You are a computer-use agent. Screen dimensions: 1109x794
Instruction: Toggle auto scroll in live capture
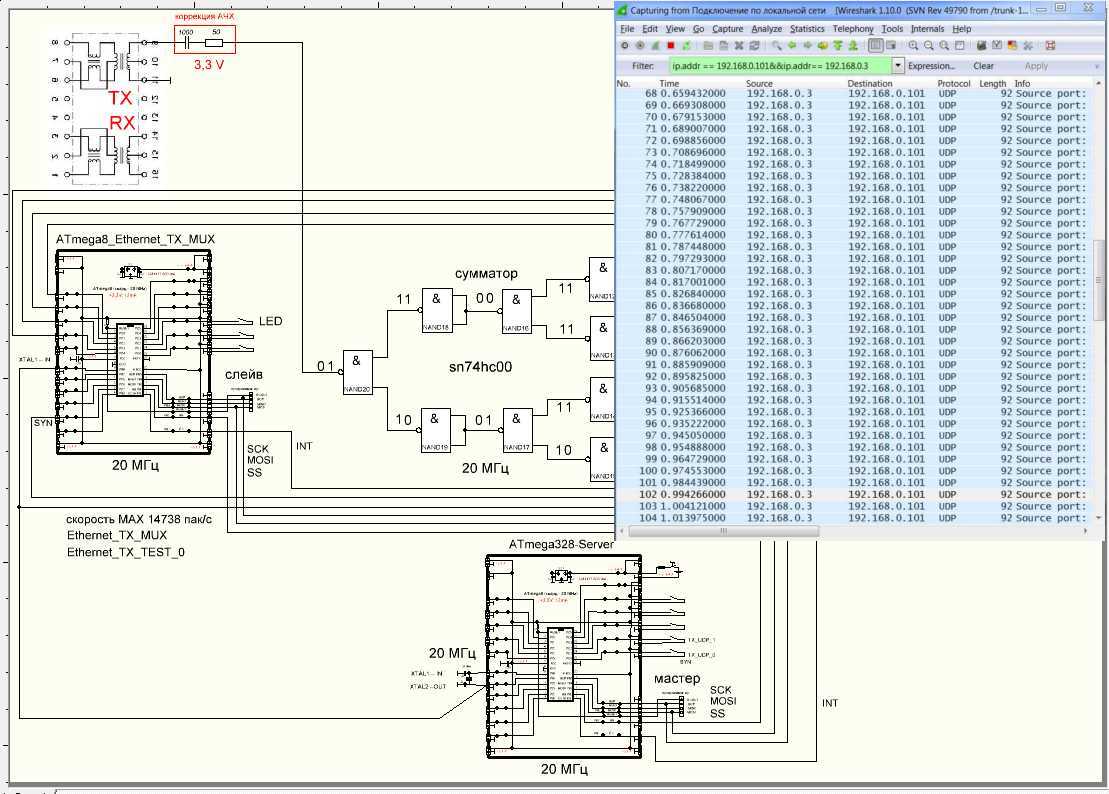click(x=890, y=46)
